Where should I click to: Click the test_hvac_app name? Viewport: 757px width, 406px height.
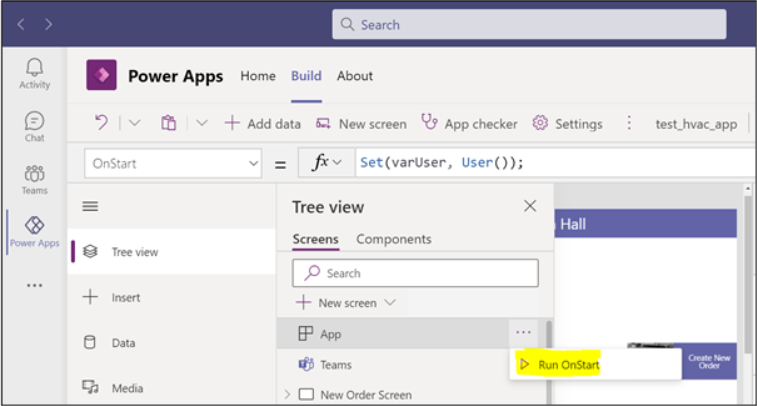pyautogui.click(x=696, y=124)
